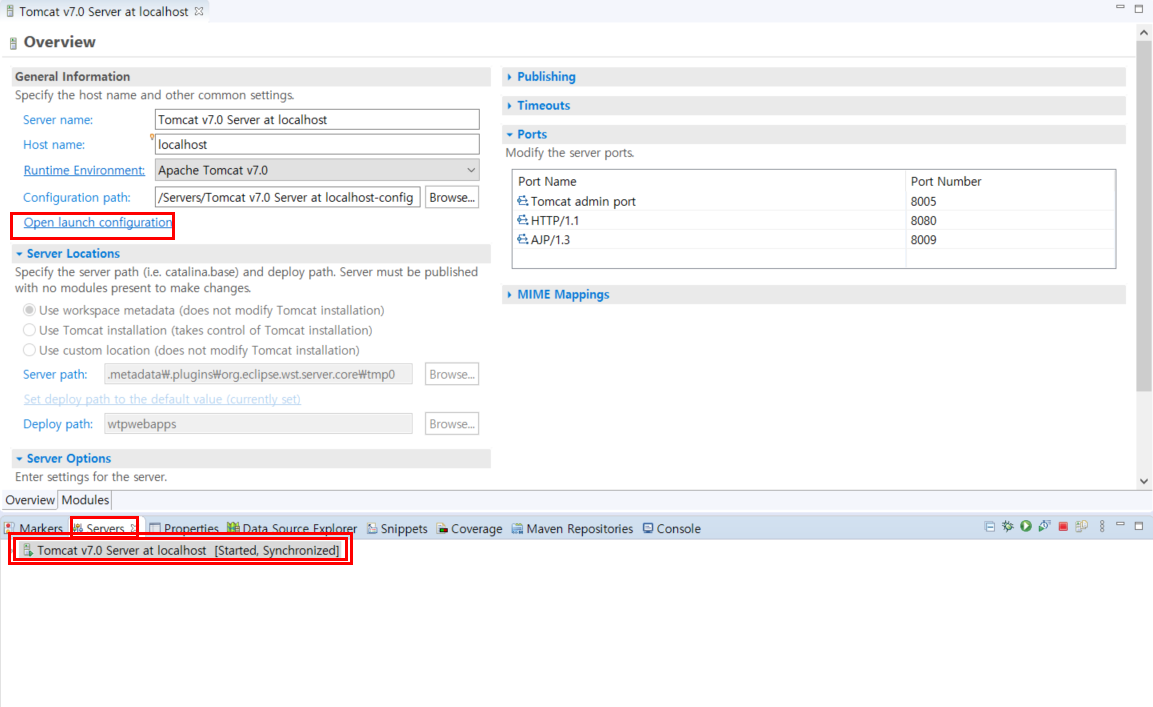This screenshot has height=707, width=1153.
Task: Click the Maven Repositories icon
Action: (x=517, y=528)
